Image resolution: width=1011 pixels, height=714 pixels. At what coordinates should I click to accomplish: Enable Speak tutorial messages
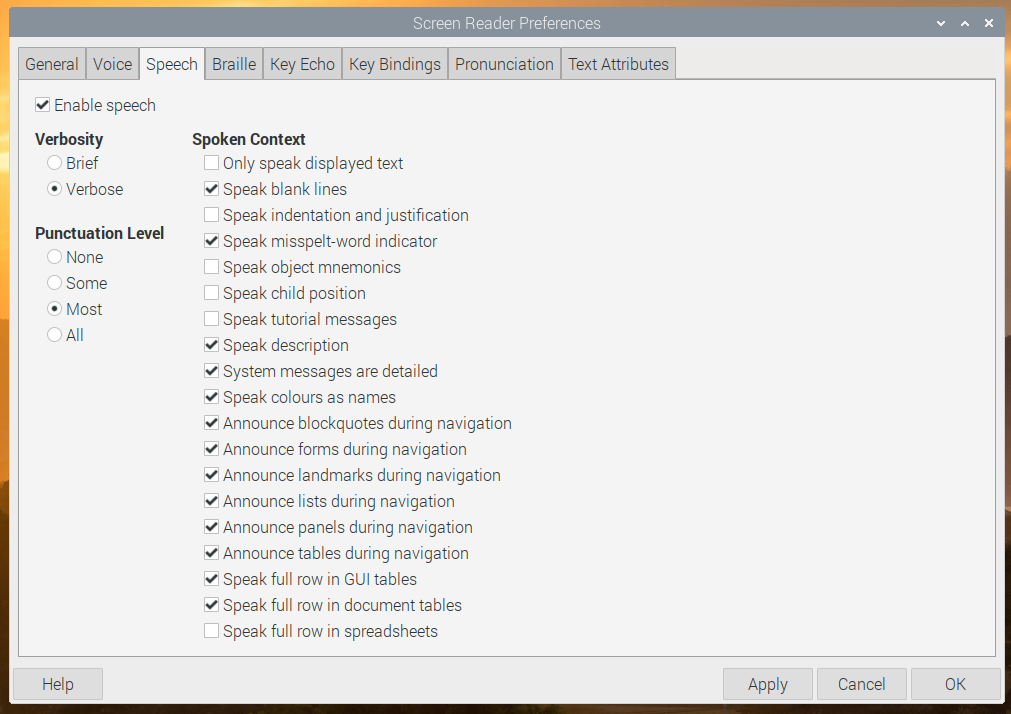pyautogui.click(x=211, y=318)
